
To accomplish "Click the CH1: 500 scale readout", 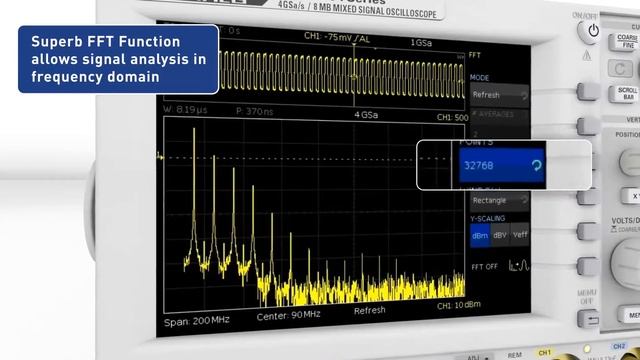I will pos(452,118).
